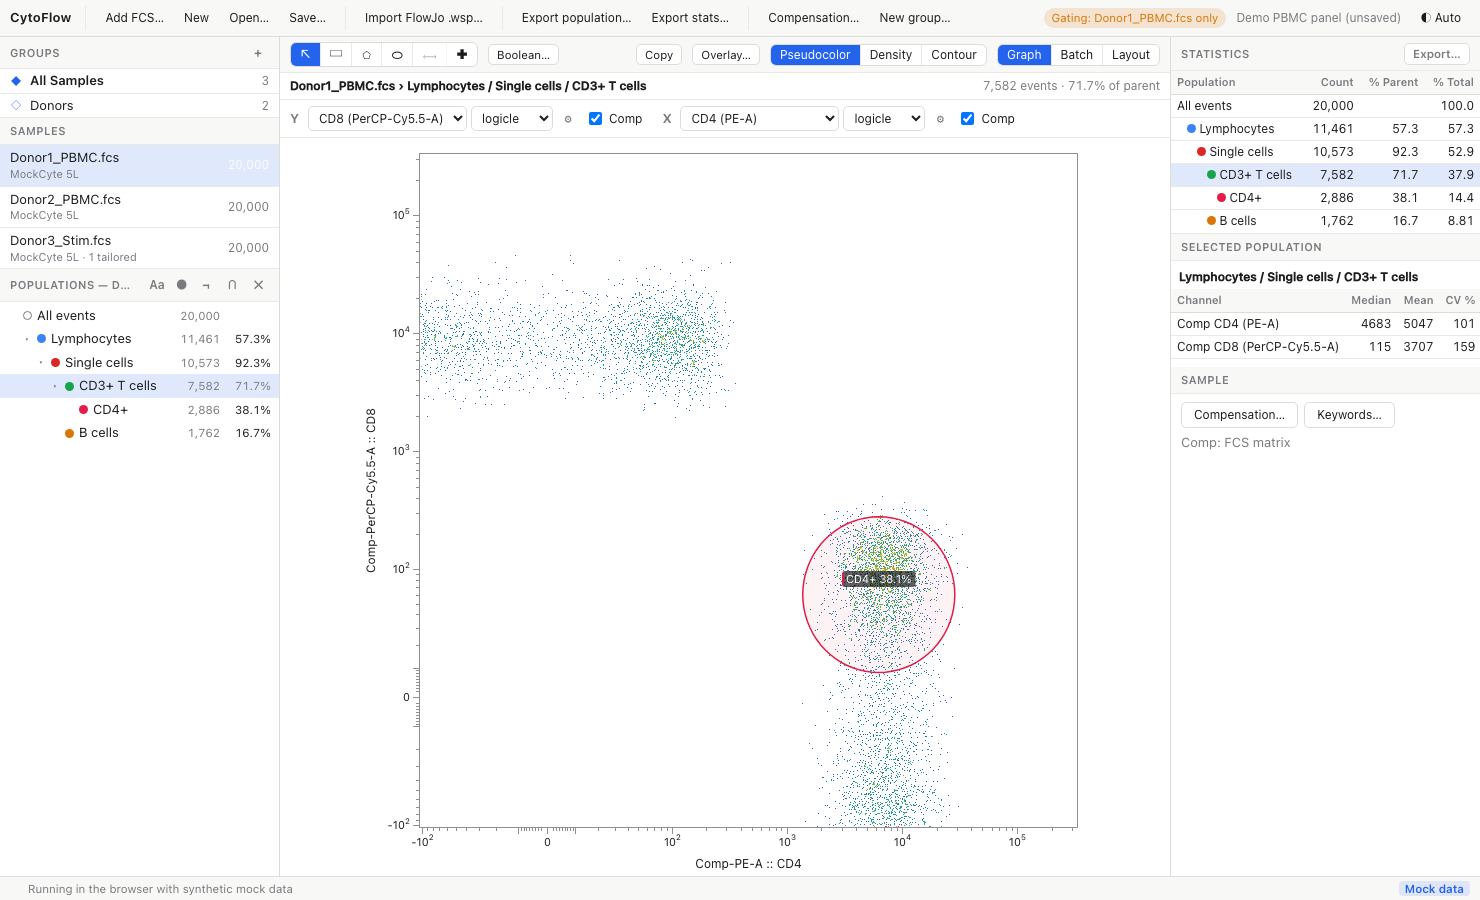Image resolution: width=1480 pixels, height=900 pixels.
Task: Select the range gate tool
Action: pos(429,55)
